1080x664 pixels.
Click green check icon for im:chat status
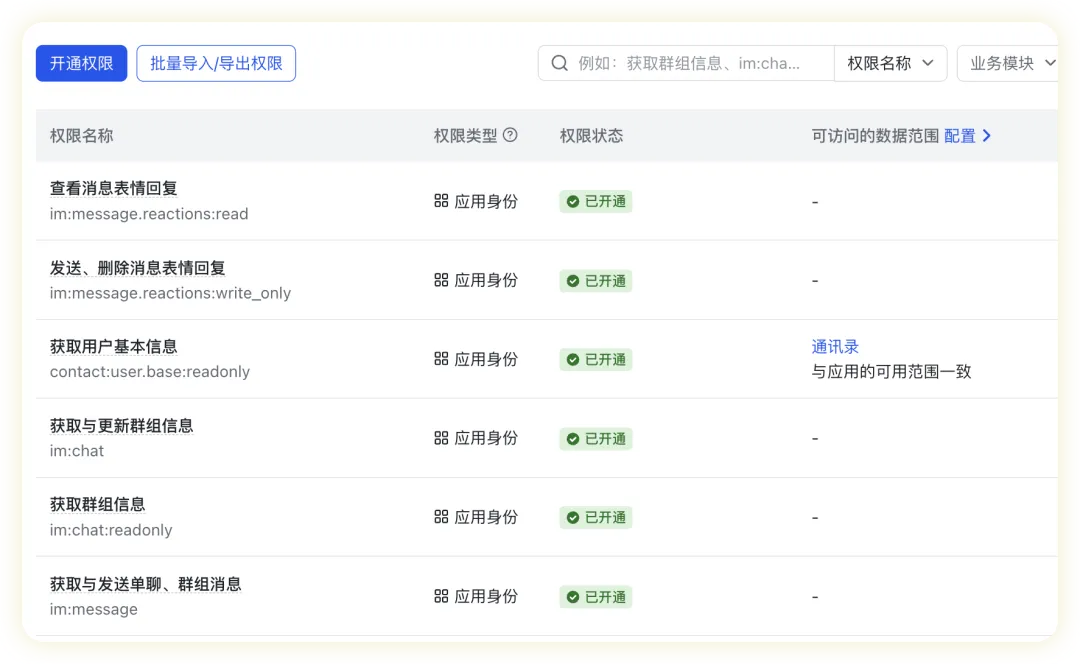(573, 439)
